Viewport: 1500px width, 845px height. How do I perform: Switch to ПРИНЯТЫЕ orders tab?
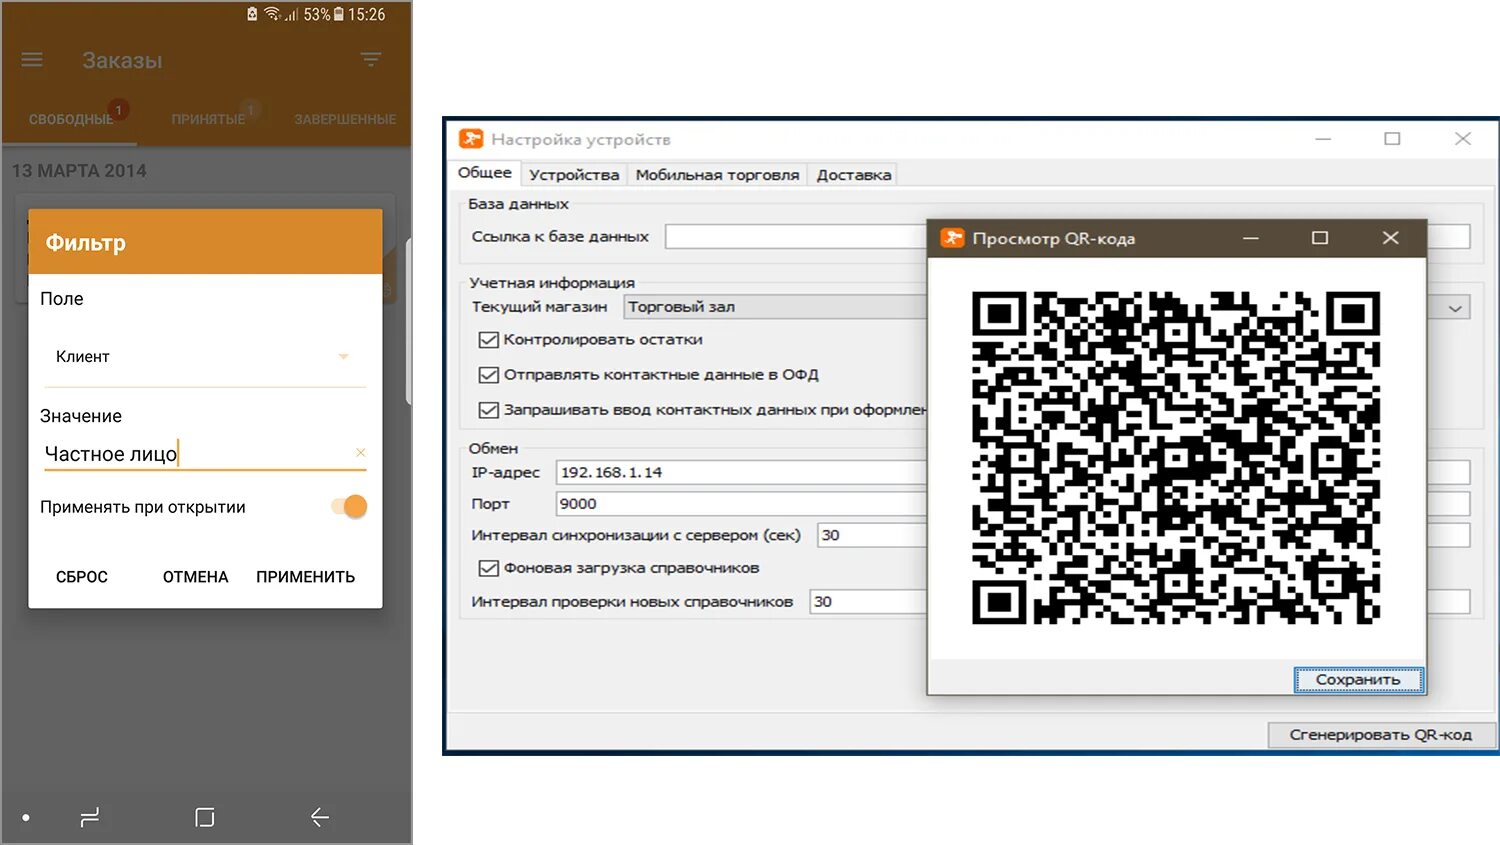pos(208,119)
